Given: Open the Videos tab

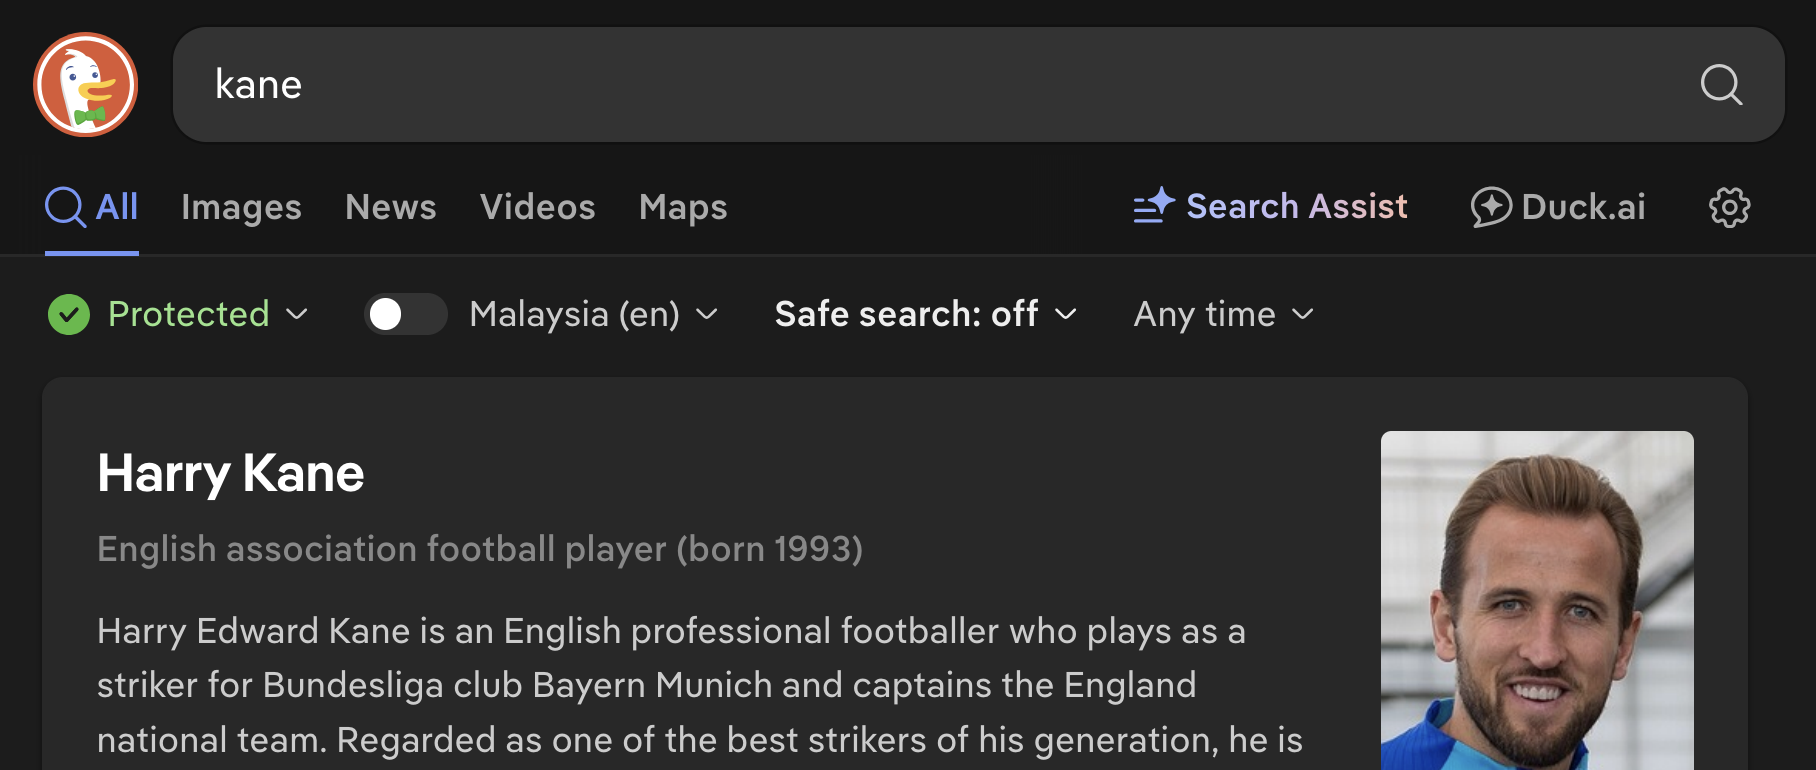Looking at the screenshot, I should coord(537,207).
